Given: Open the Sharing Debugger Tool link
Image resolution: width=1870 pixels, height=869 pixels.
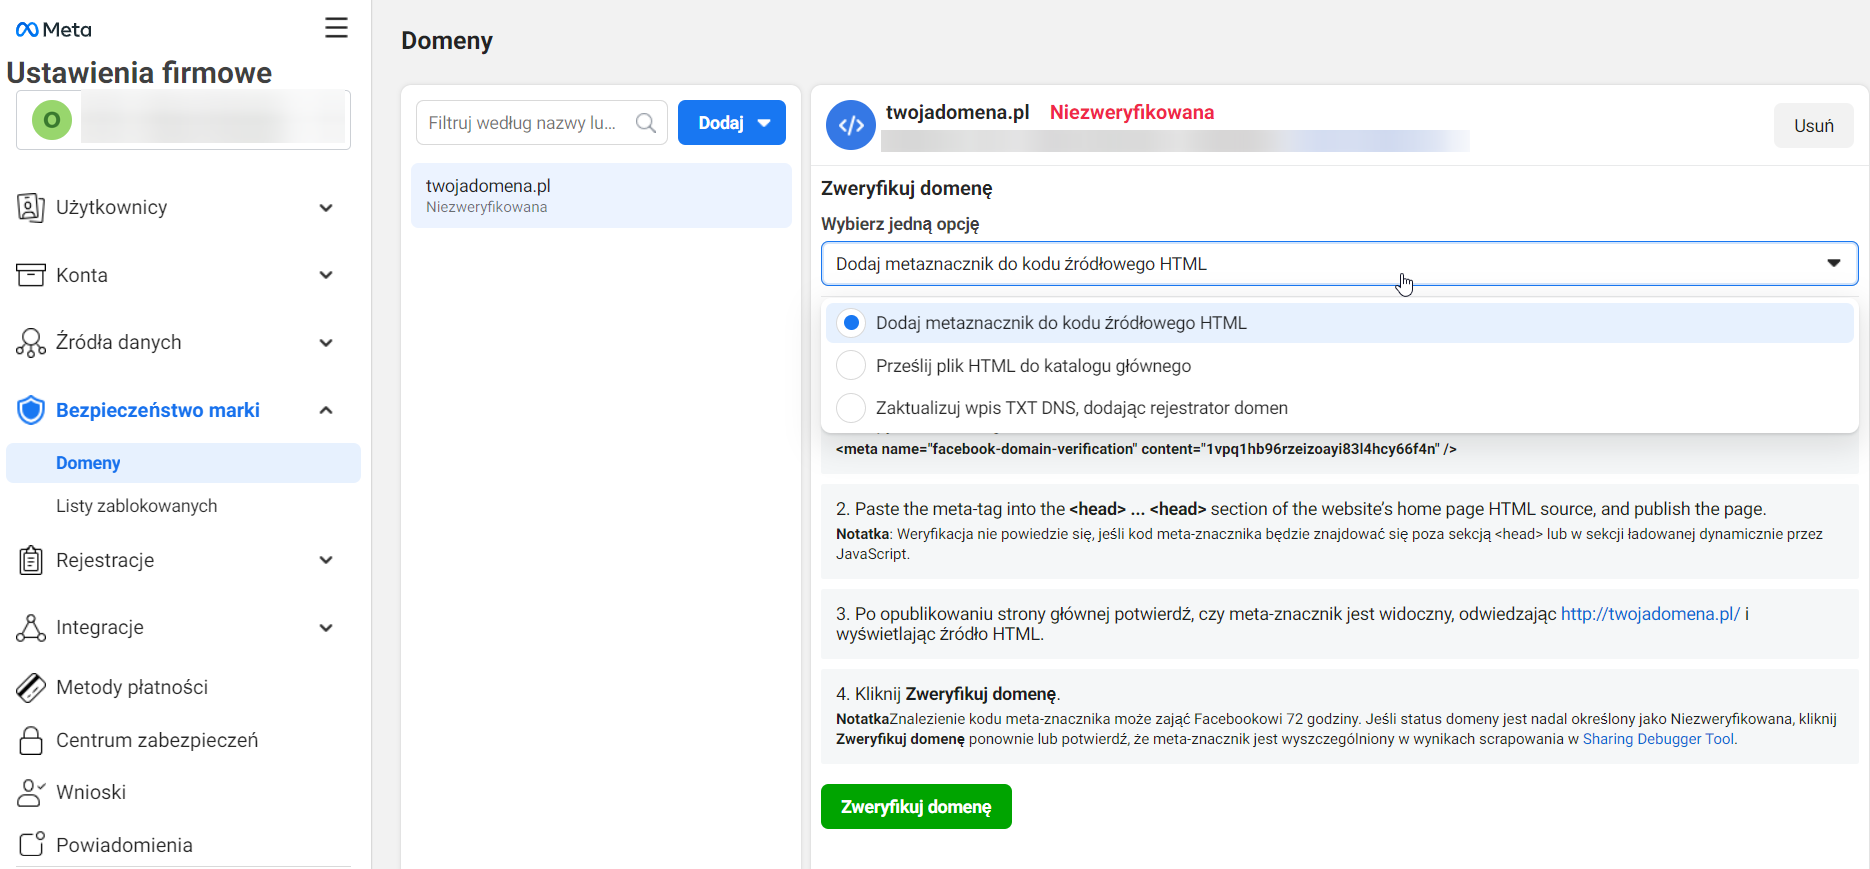Looking at the screenshot, I should 1659,739.
